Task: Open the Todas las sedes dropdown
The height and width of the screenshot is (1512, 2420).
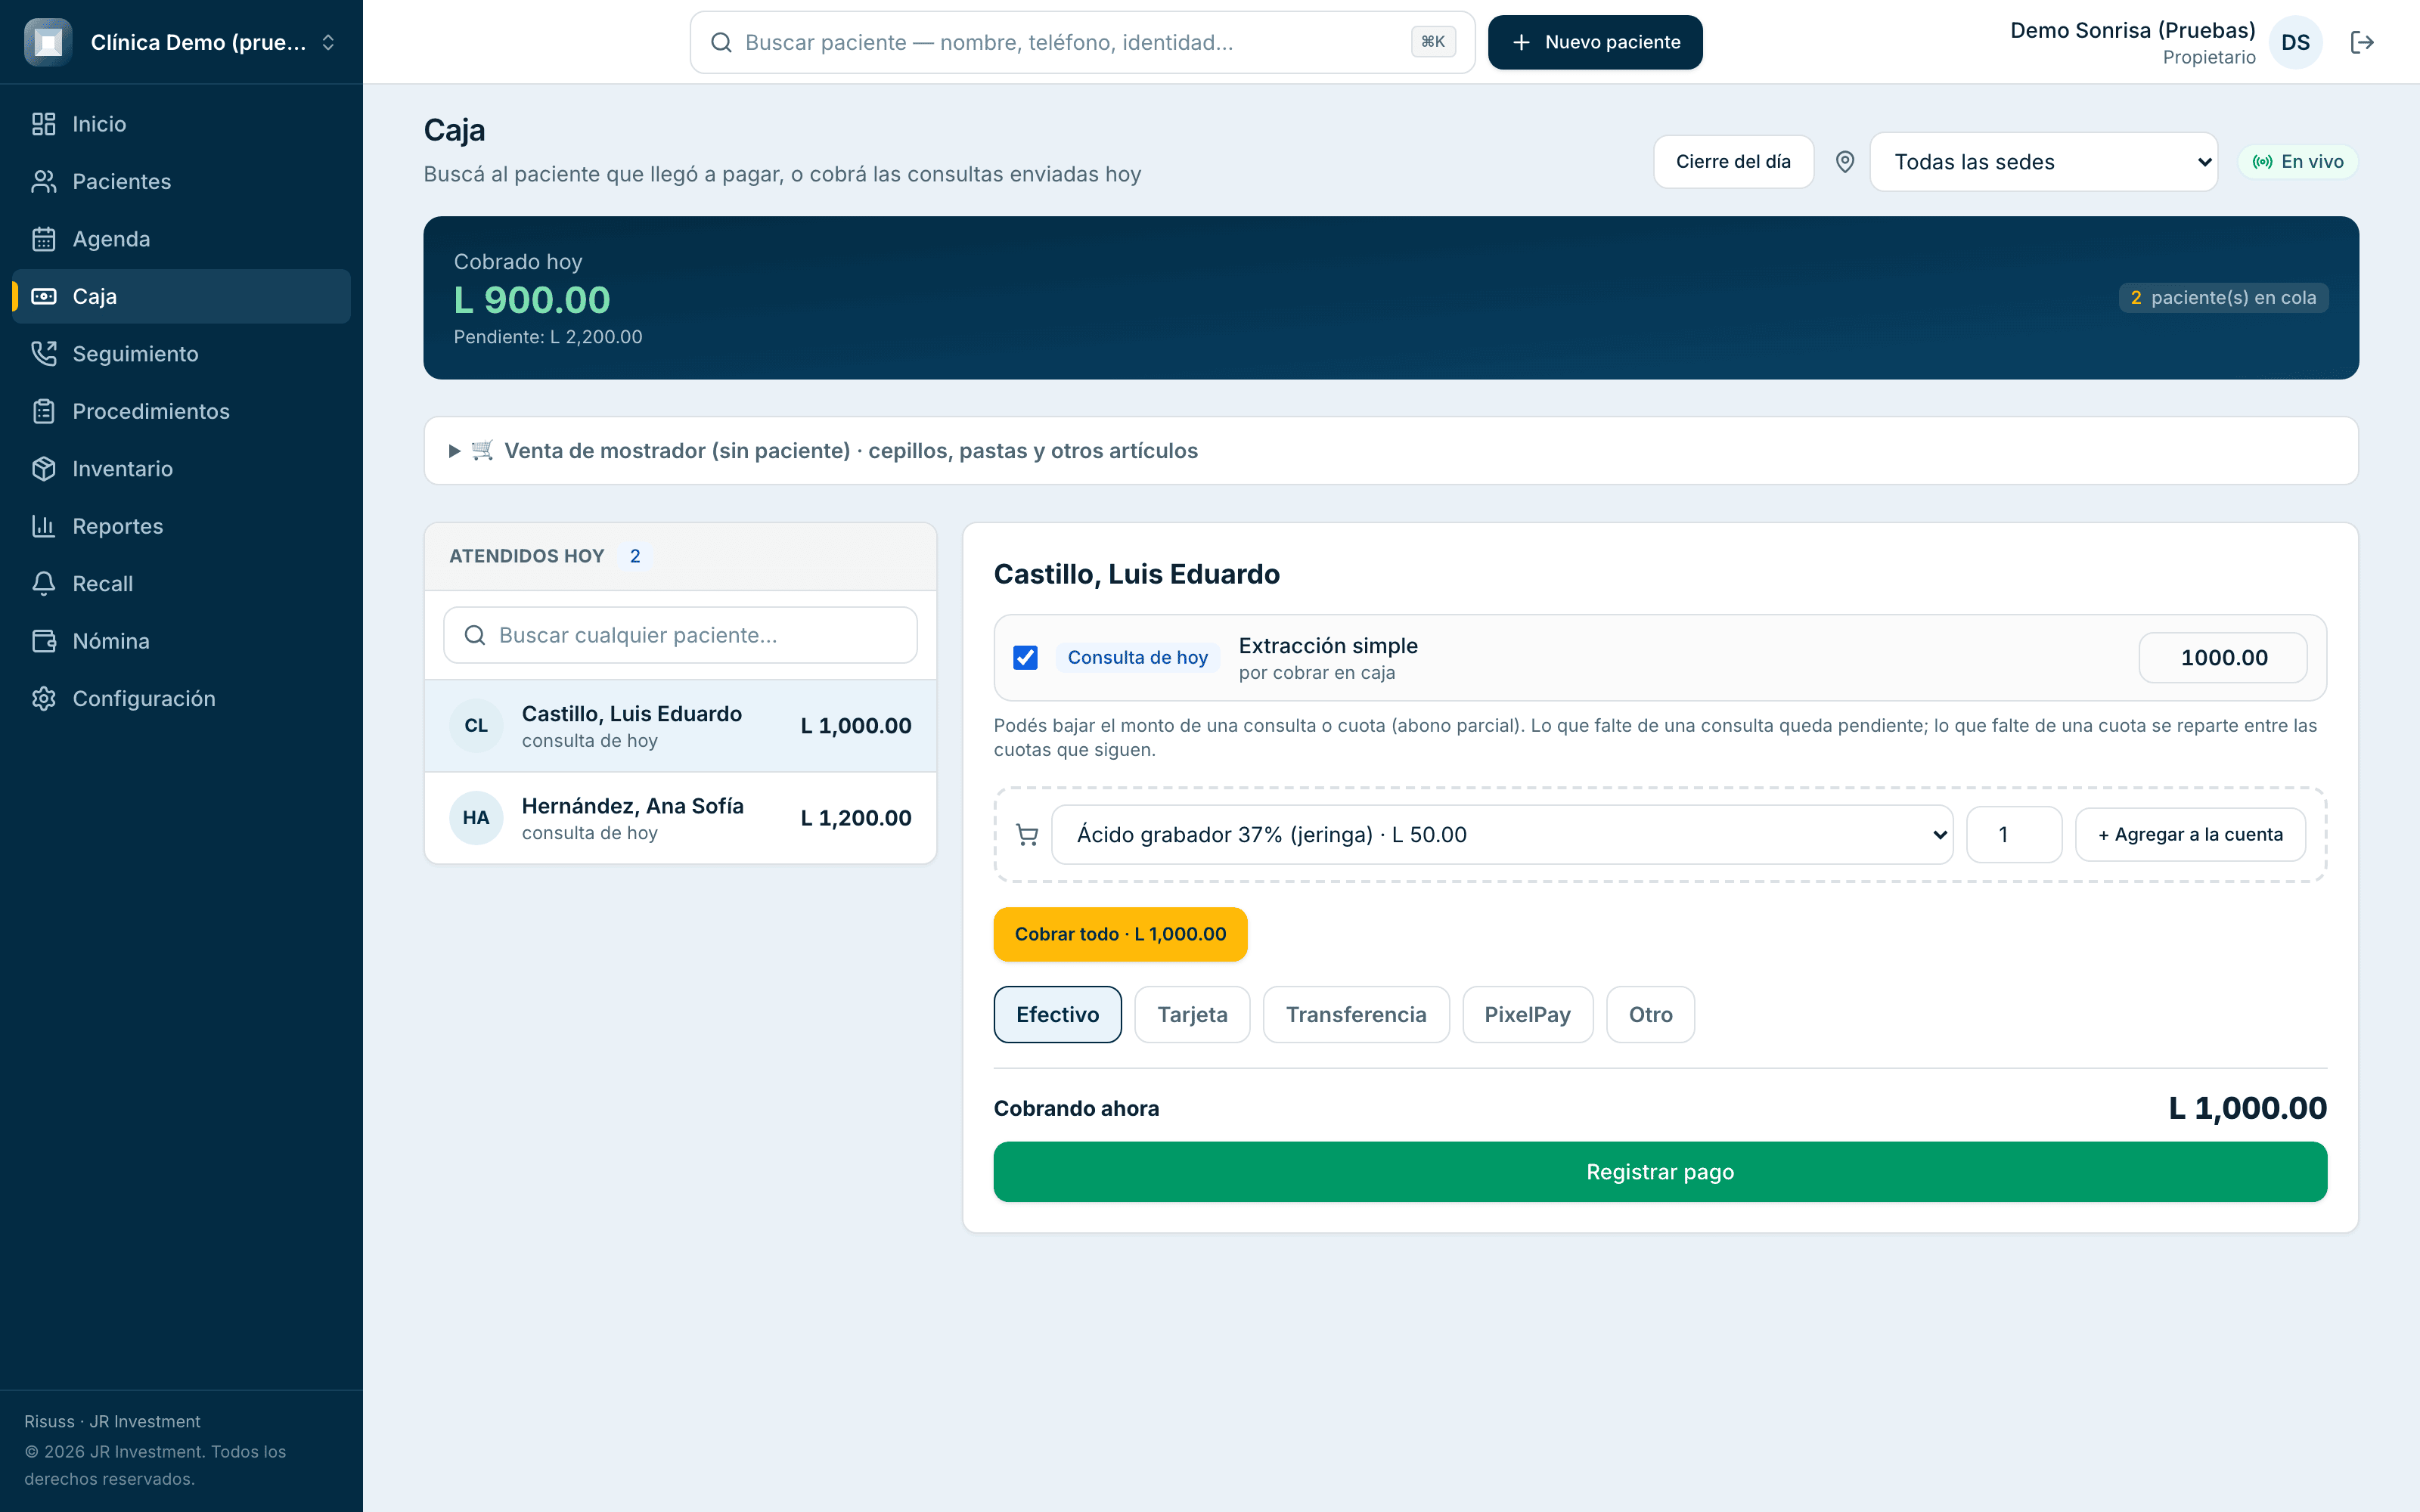Action: tap(2043, 162)
